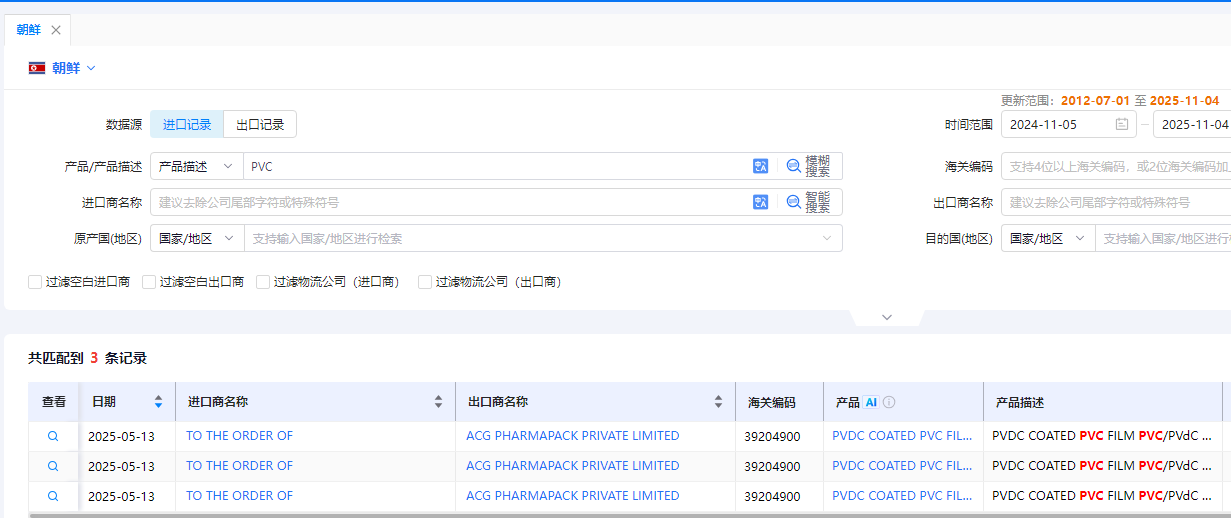
Task: Open TO THE ORDER OF link in last row
Action: click(239, 496)
